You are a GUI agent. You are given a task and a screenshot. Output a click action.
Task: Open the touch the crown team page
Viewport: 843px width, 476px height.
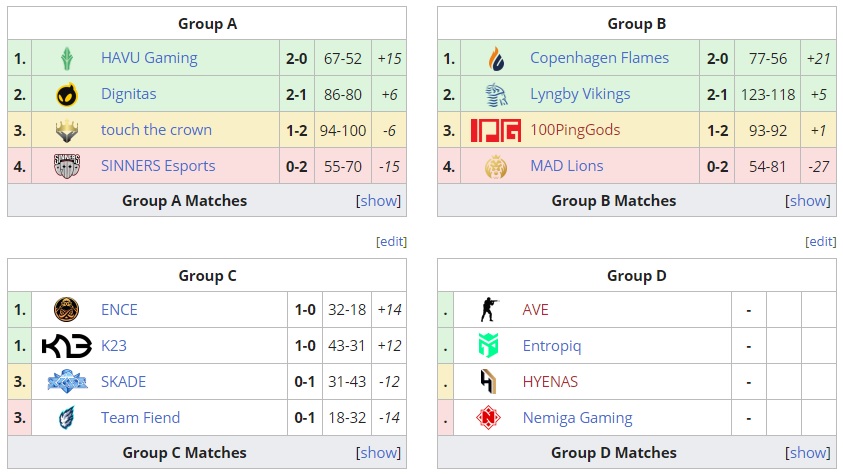click(x=156, y=130)
